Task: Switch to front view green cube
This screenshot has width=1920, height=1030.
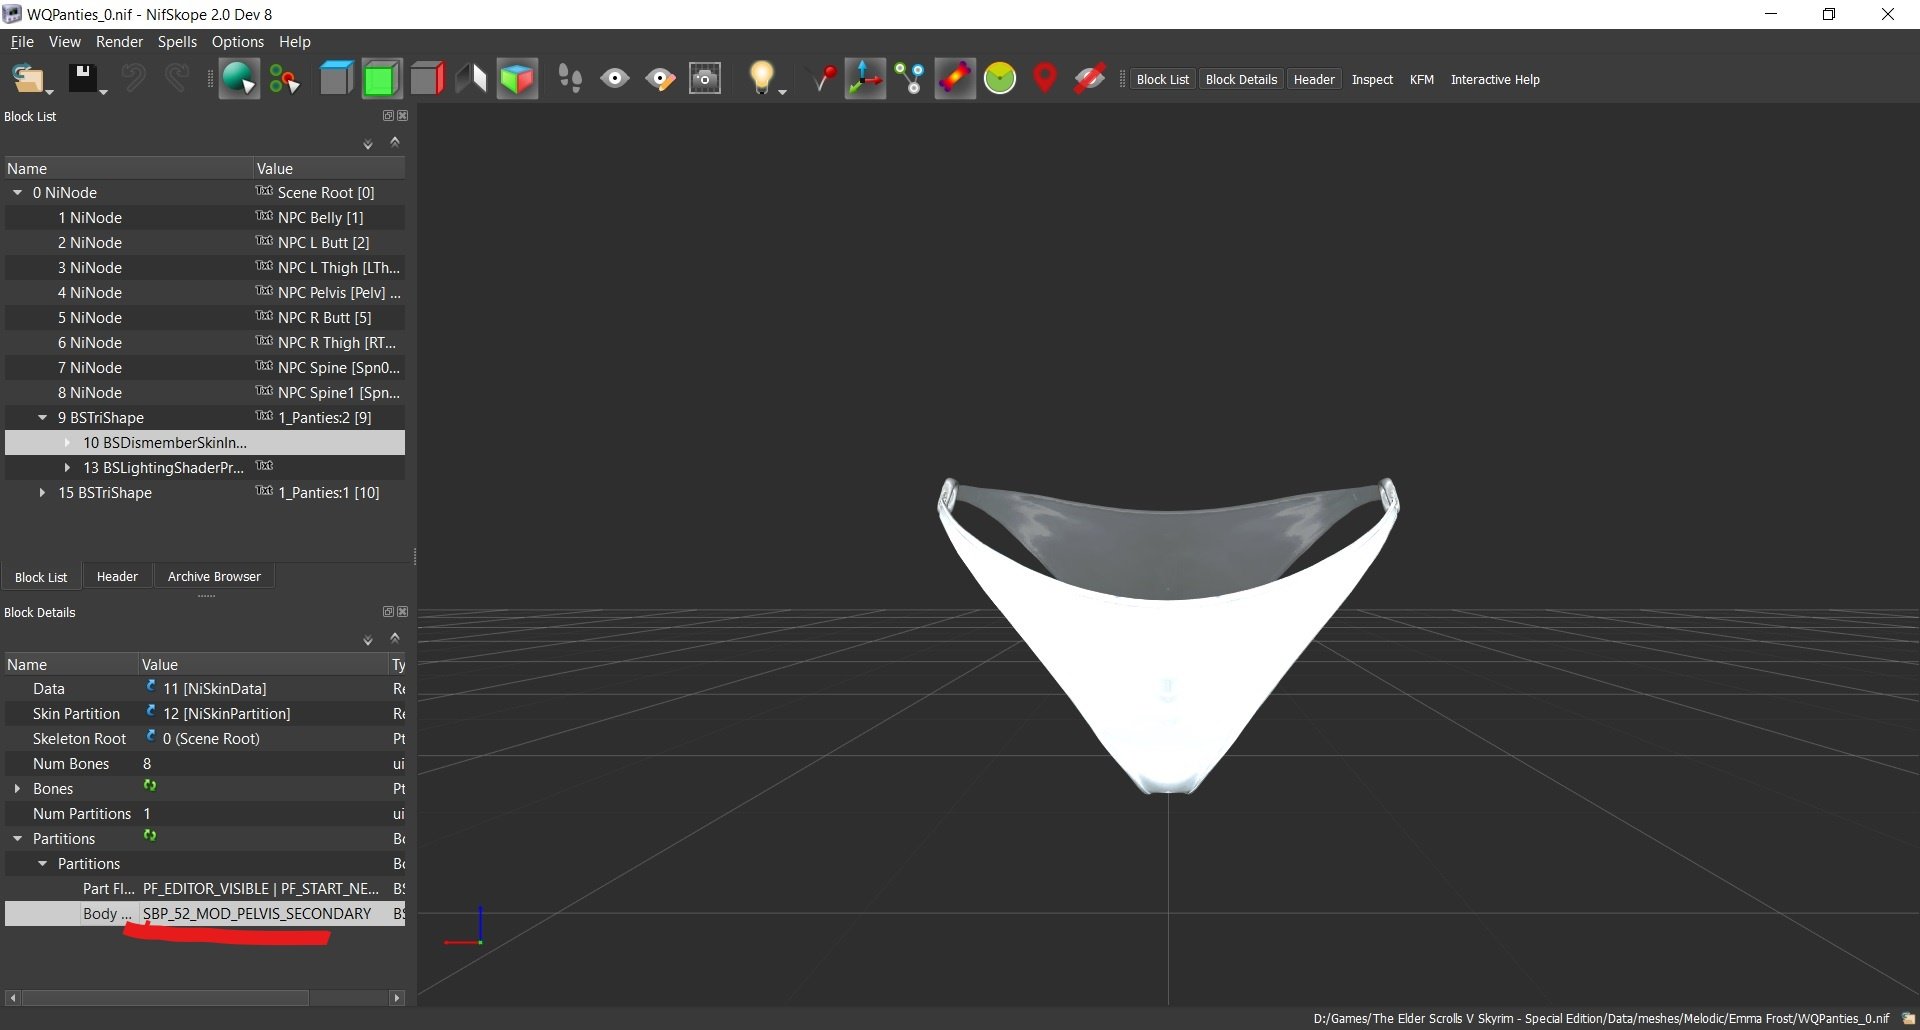Action: click(x=381, y=78)
